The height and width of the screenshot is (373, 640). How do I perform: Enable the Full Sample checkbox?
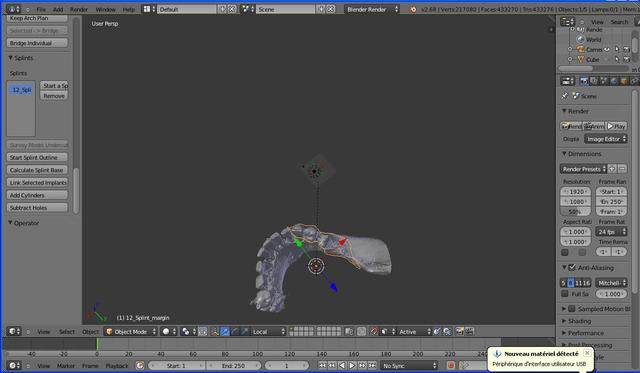pyautogui.click(x=564, y=293)
